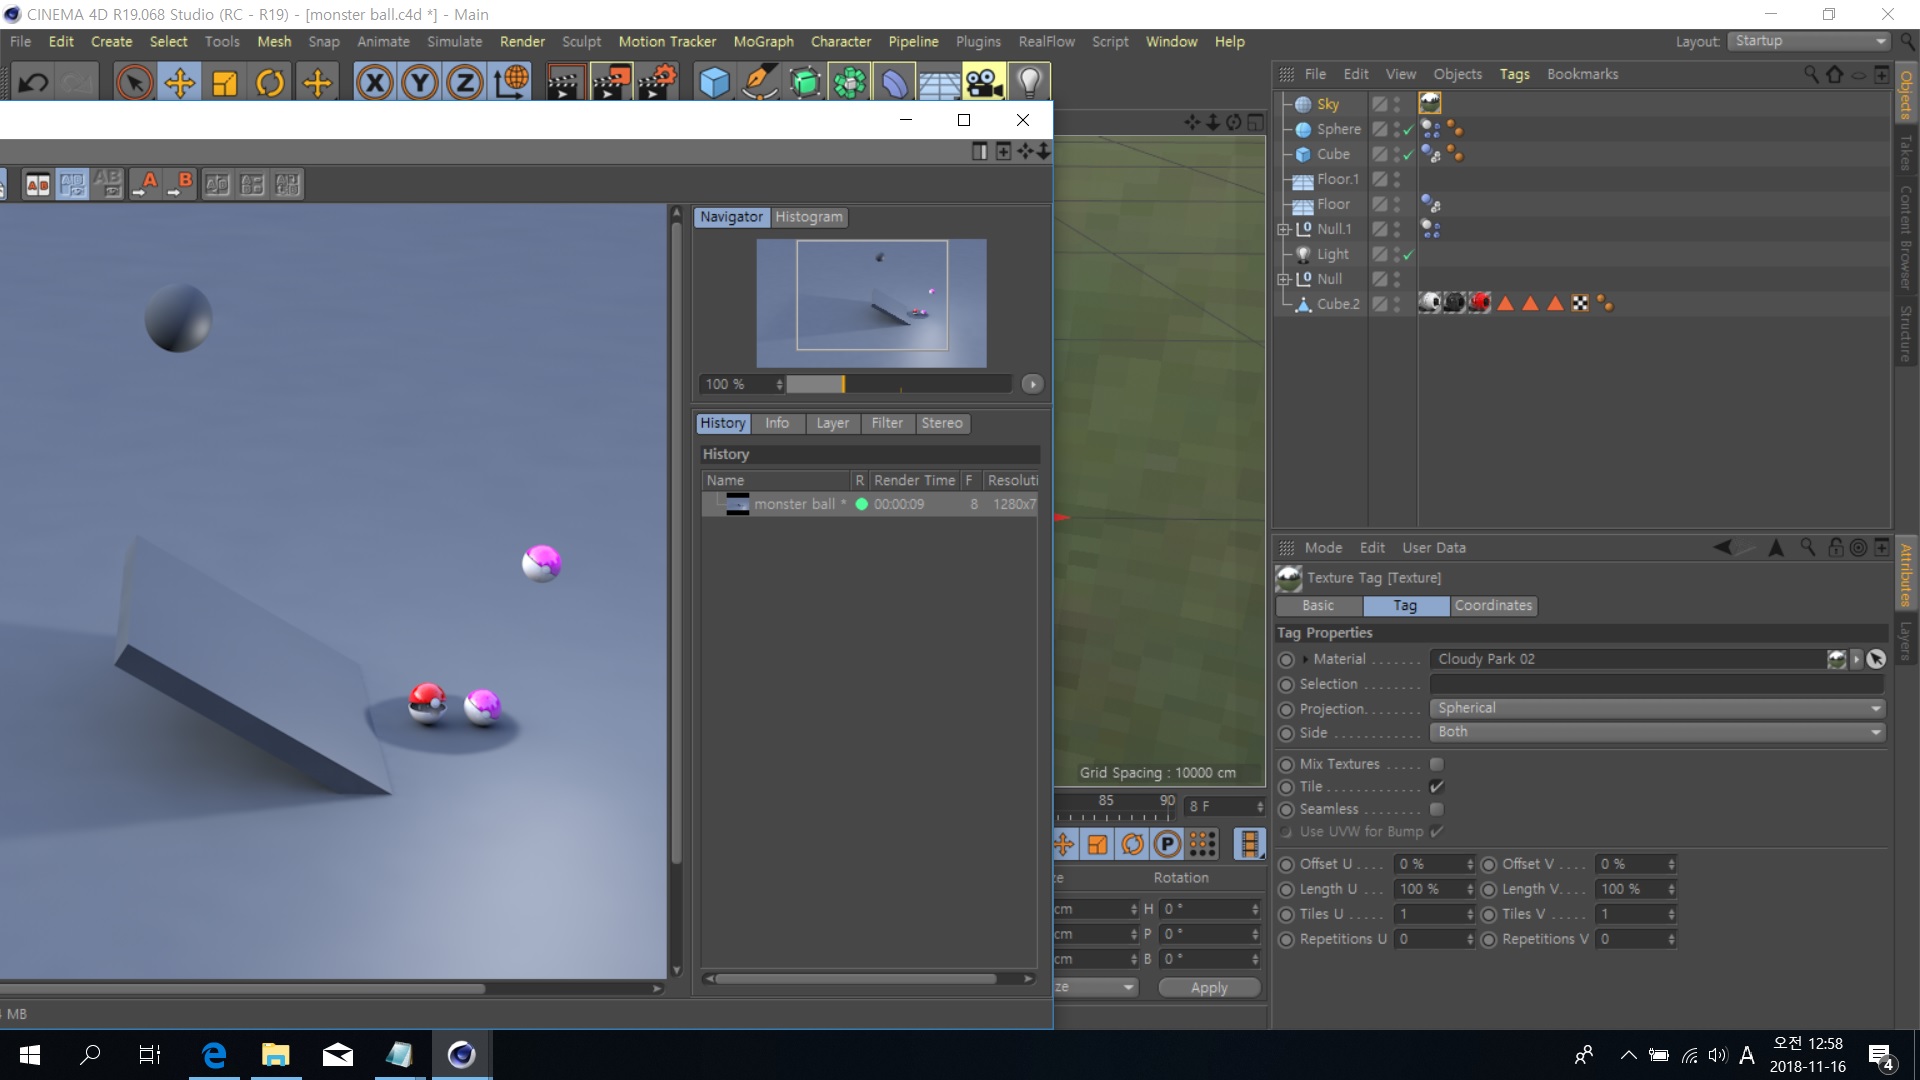Enable the Seamless checkbox
1920x1080 pixels.
coord(1436,809)
